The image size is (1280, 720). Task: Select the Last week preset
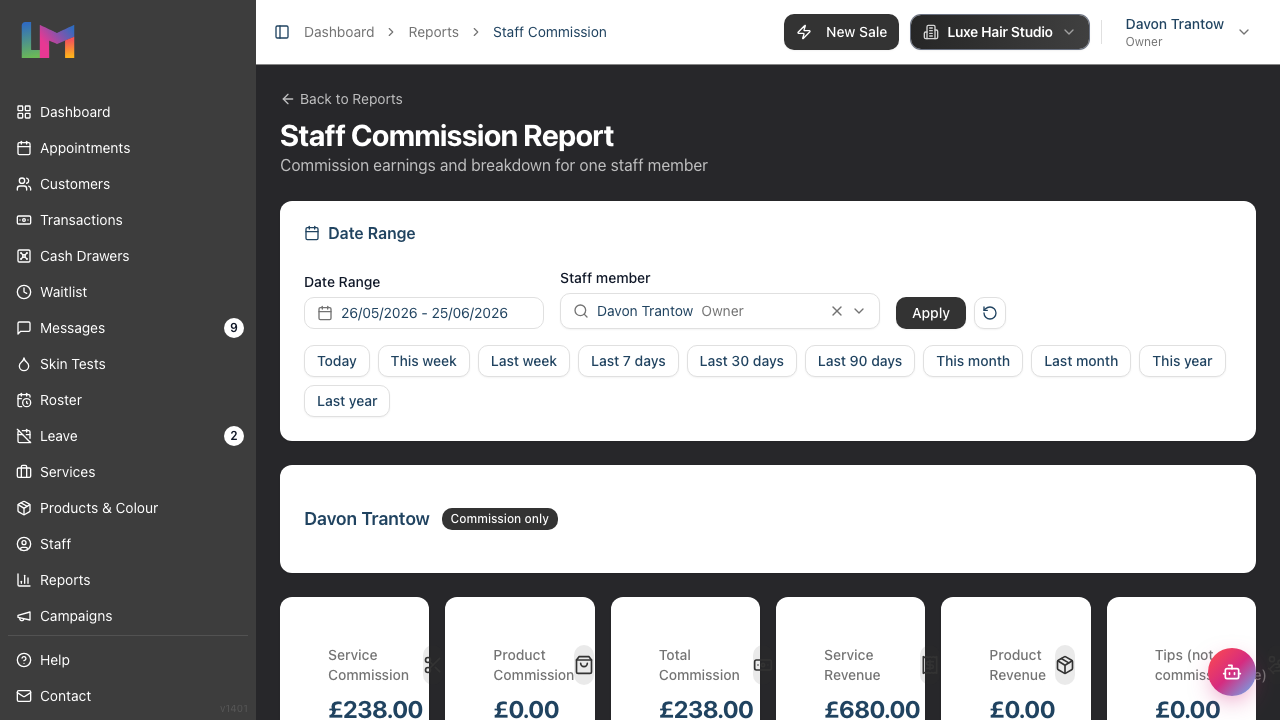click(x=524, y=361)
